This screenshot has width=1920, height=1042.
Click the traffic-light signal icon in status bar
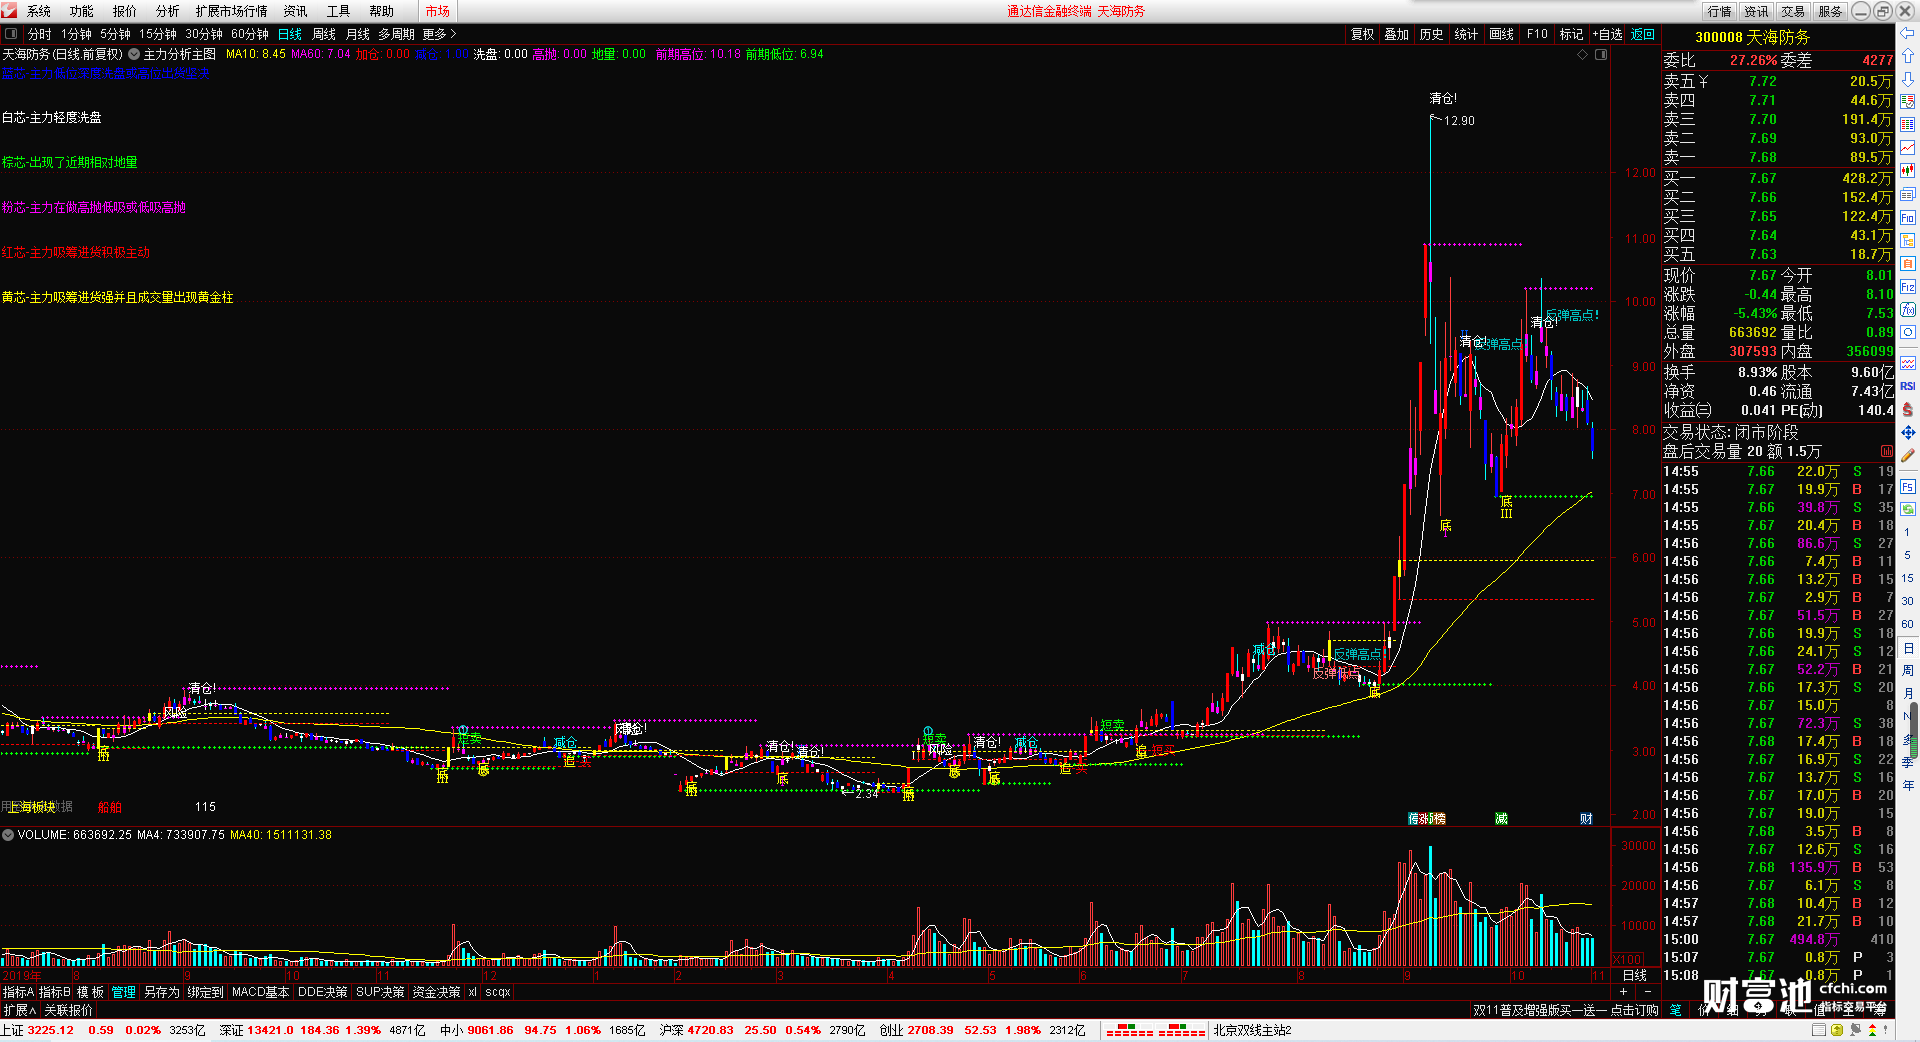[x=1872, y=1030]
